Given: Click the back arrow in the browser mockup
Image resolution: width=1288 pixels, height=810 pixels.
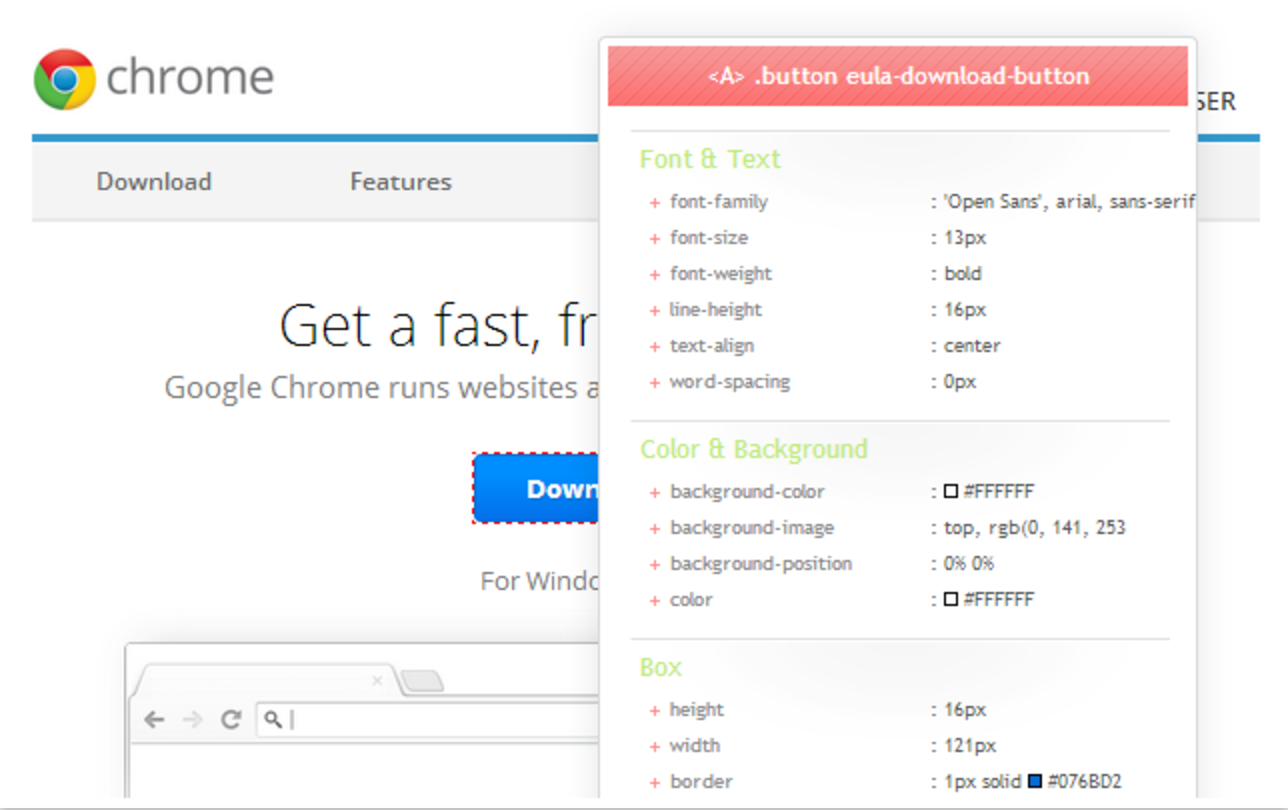Looking at the screenshot, I should pos(152,719).
